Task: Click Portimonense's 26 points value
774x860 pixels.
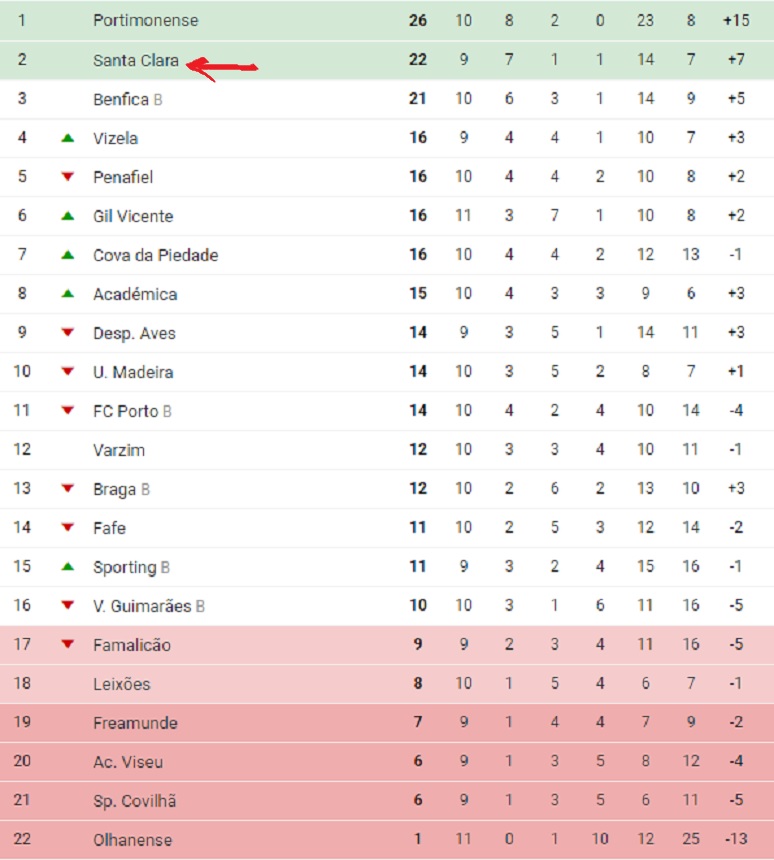Action: click(417, 20)
